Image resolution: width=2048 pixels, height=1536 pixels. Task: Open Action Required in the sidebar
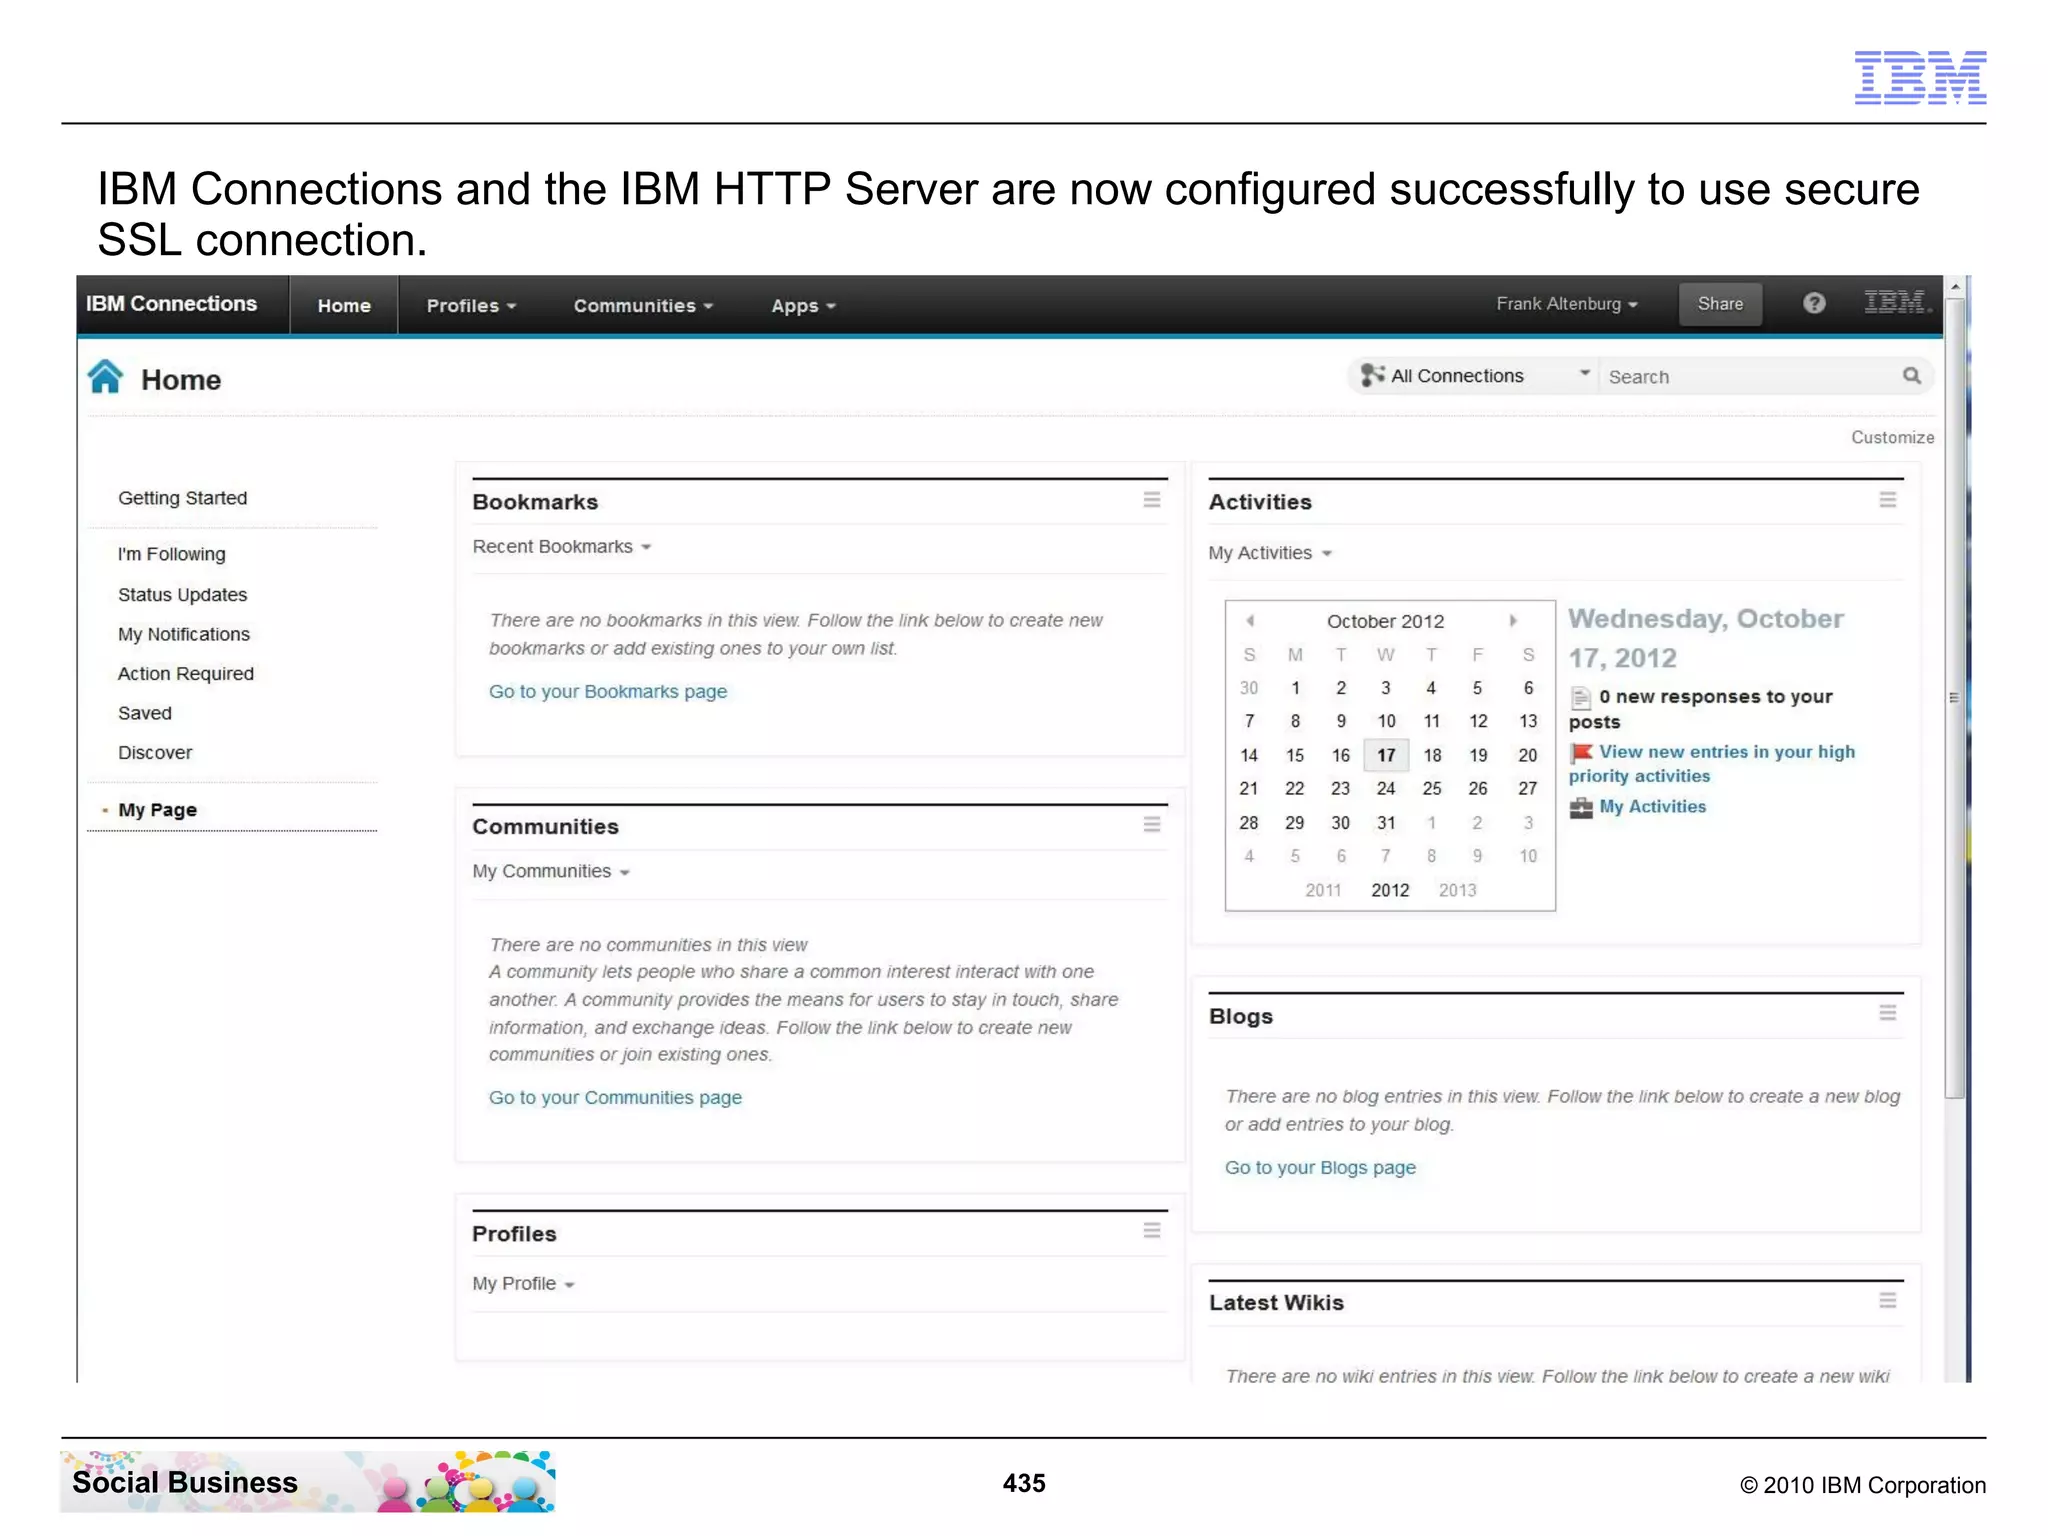pos(186,674)
